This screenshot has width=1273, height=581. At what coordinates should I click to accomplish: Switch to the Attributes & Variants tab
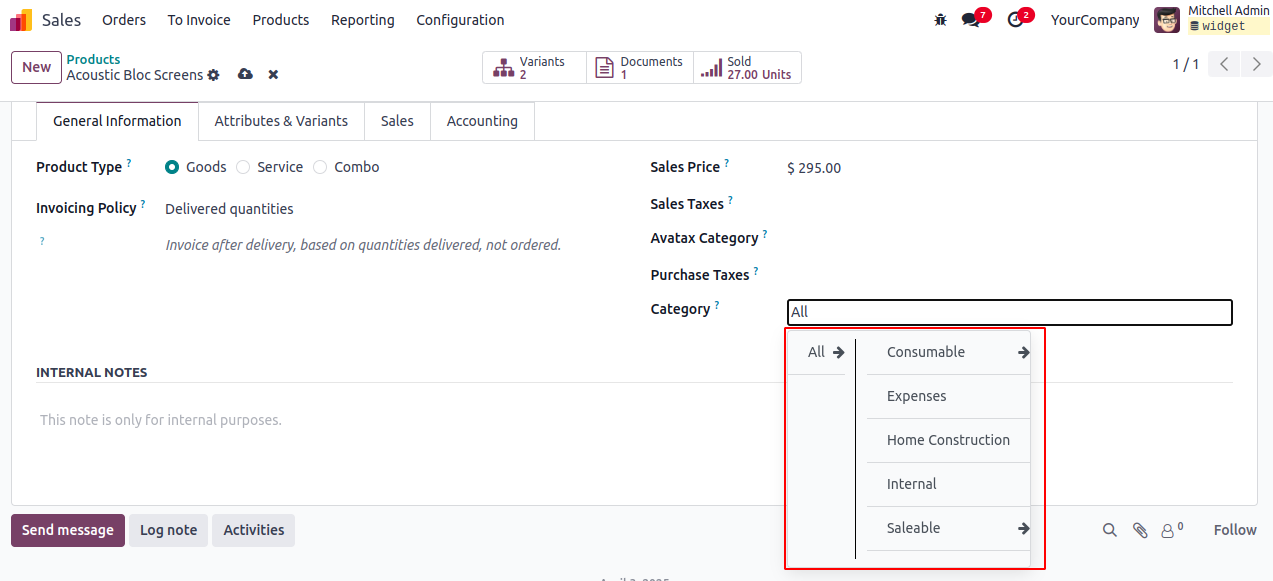[x=281, y=121]
